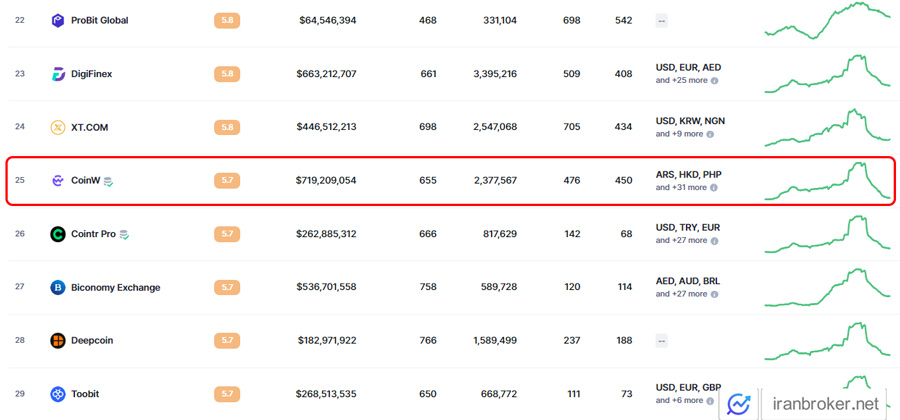Click the Cointr Pro logo icon
Screen dimensions: 900x420
pyautogui.click(x=58, y=234)
